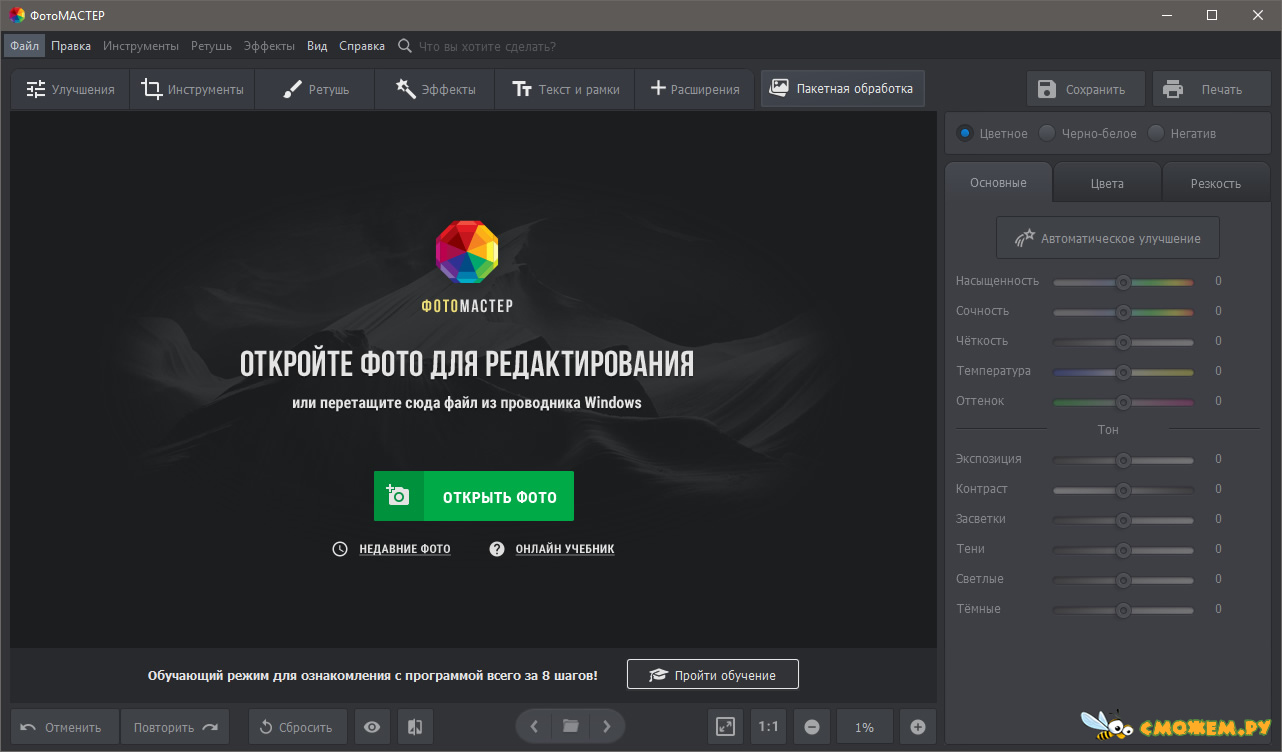Open the Эффекты menu bar item
The height and width of the screenshot is (752, 1282).
pyautogui.click(x=269, y=46)
